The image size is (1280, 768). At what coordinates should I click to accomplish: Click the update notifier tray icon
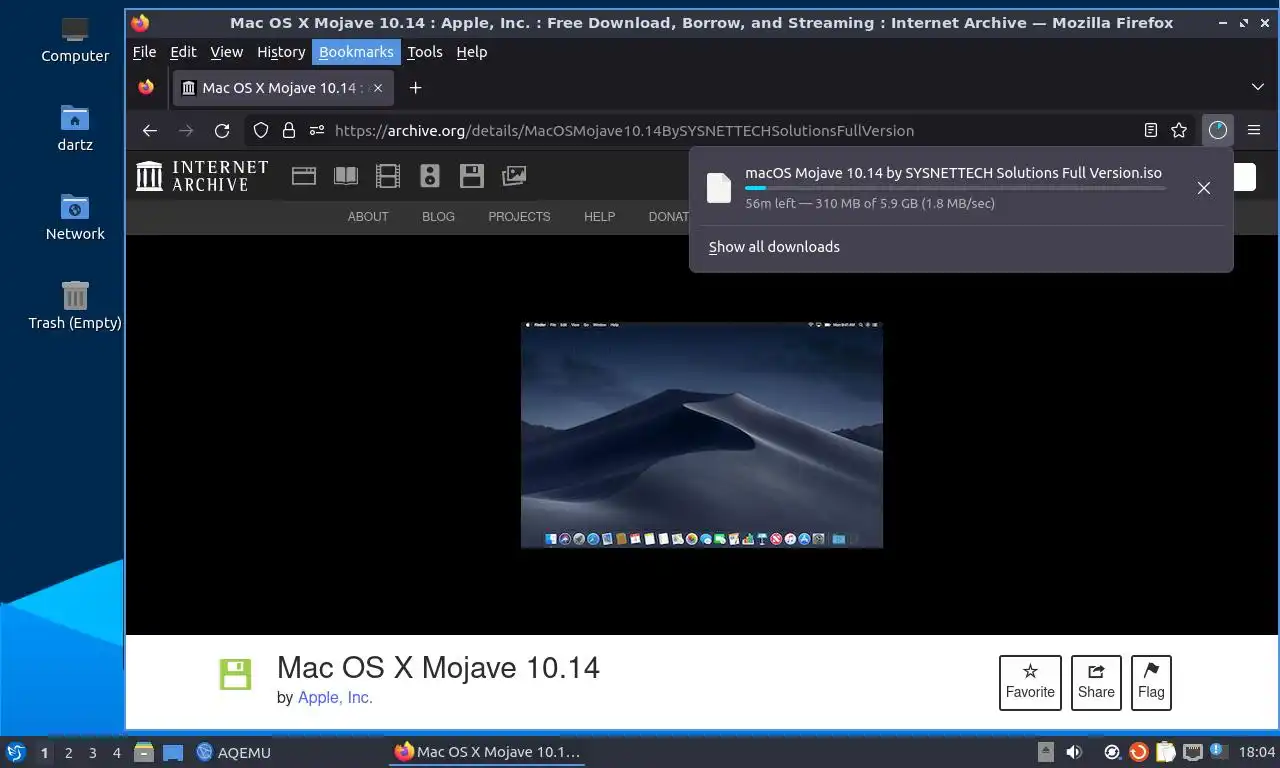(1138, 752)
